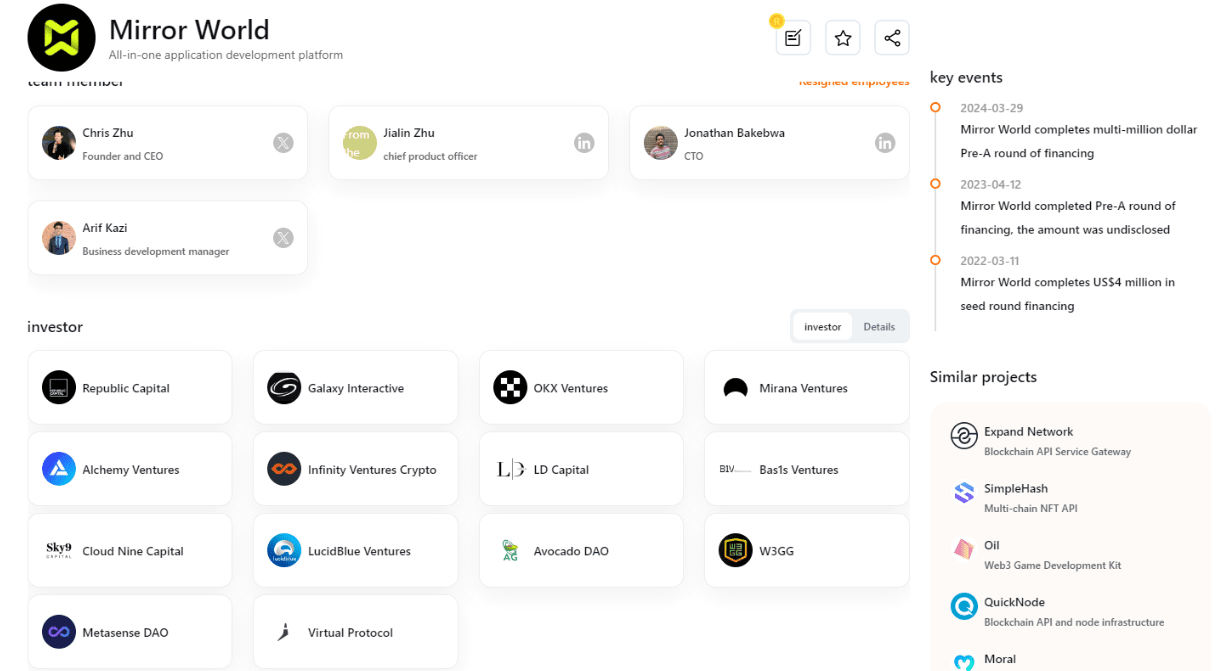
Task: Click the 2023-04-12 timeline marker
Action: [935, 184]
